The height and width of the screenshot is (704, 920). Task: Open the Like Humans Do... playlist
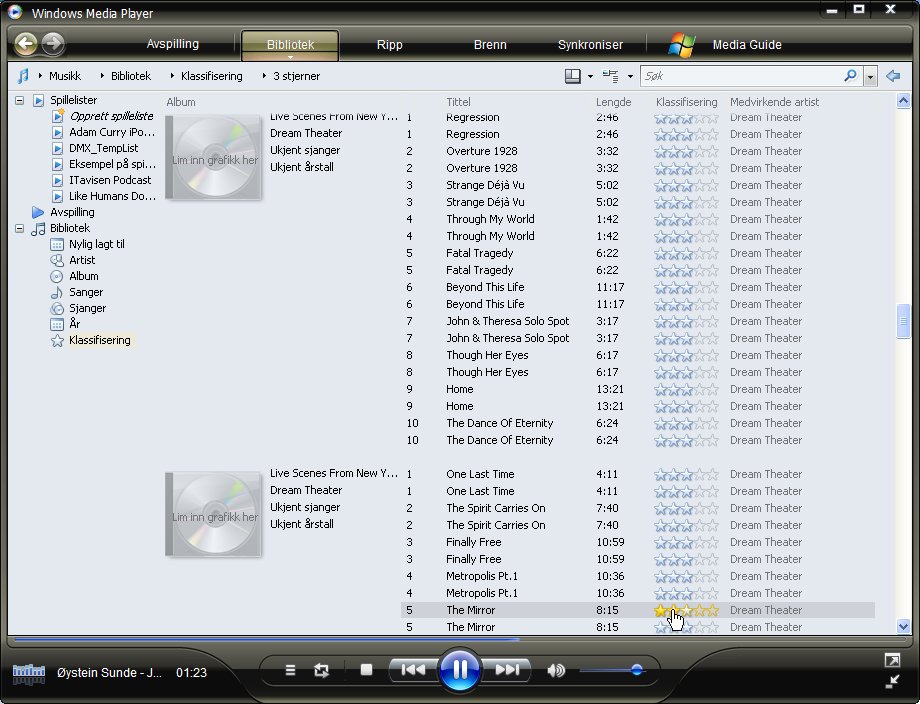[x=112, y=196]
